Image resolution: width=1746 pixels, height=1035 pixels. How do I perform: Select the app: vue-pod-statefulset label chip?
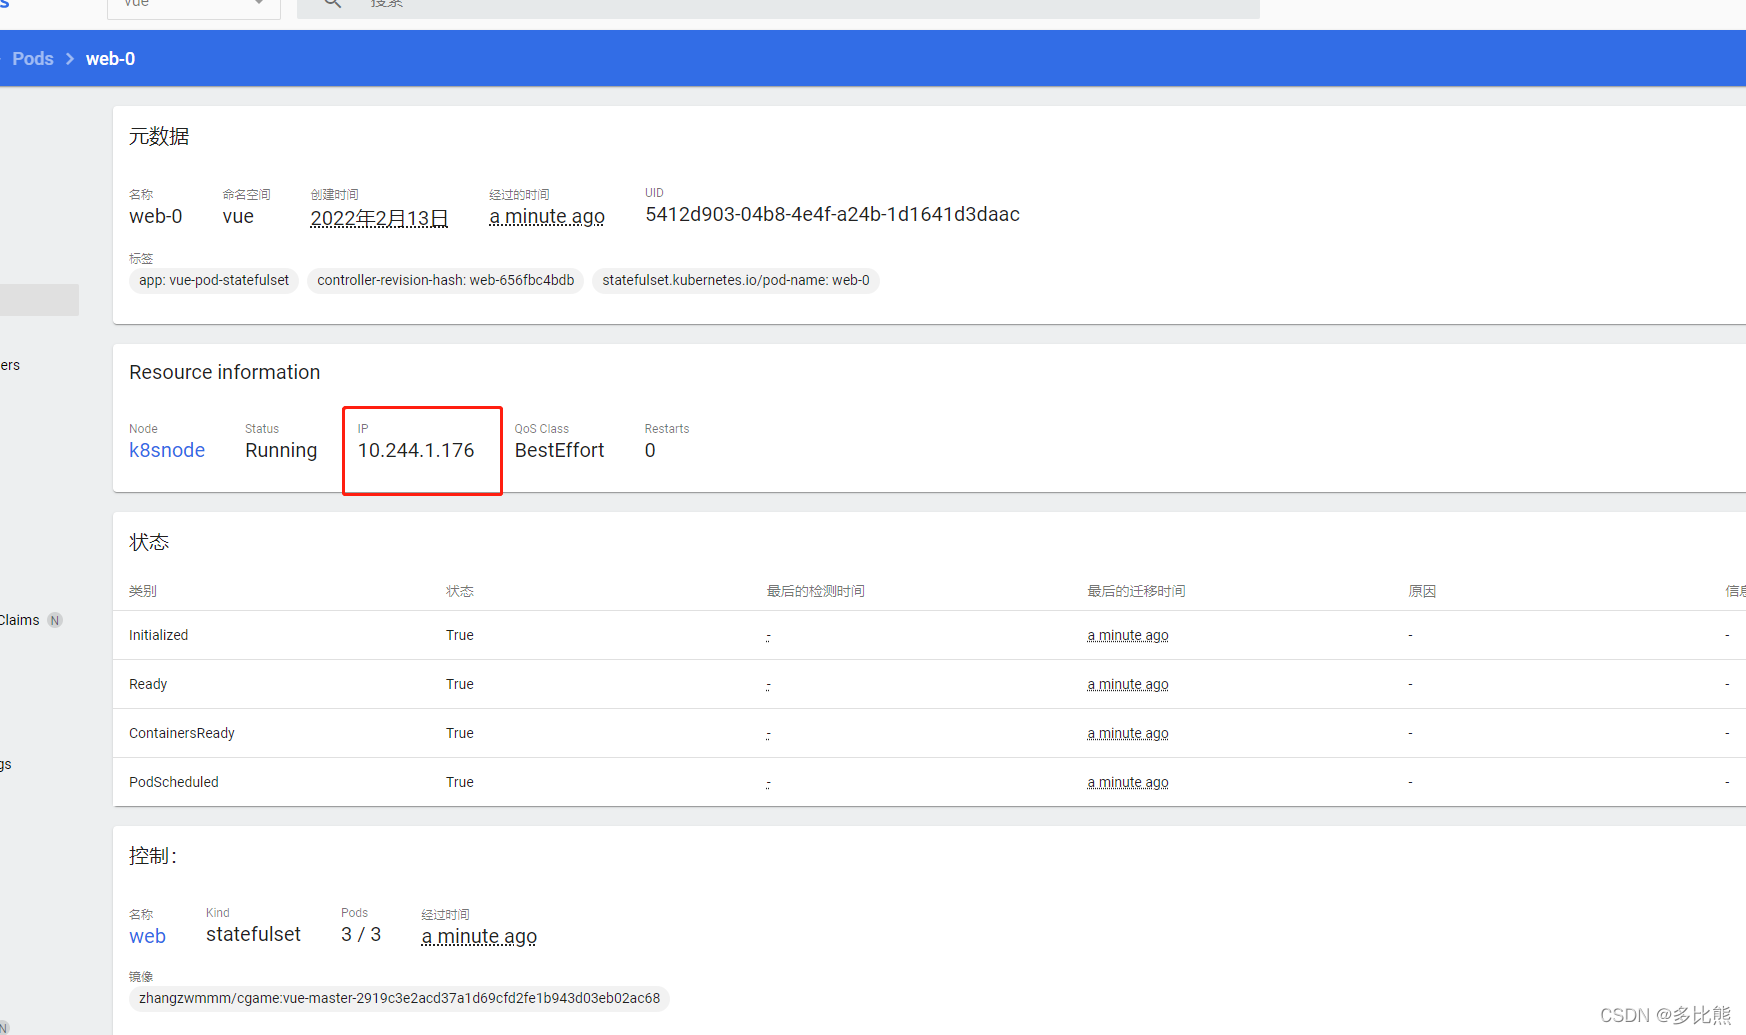click(214, 280)
